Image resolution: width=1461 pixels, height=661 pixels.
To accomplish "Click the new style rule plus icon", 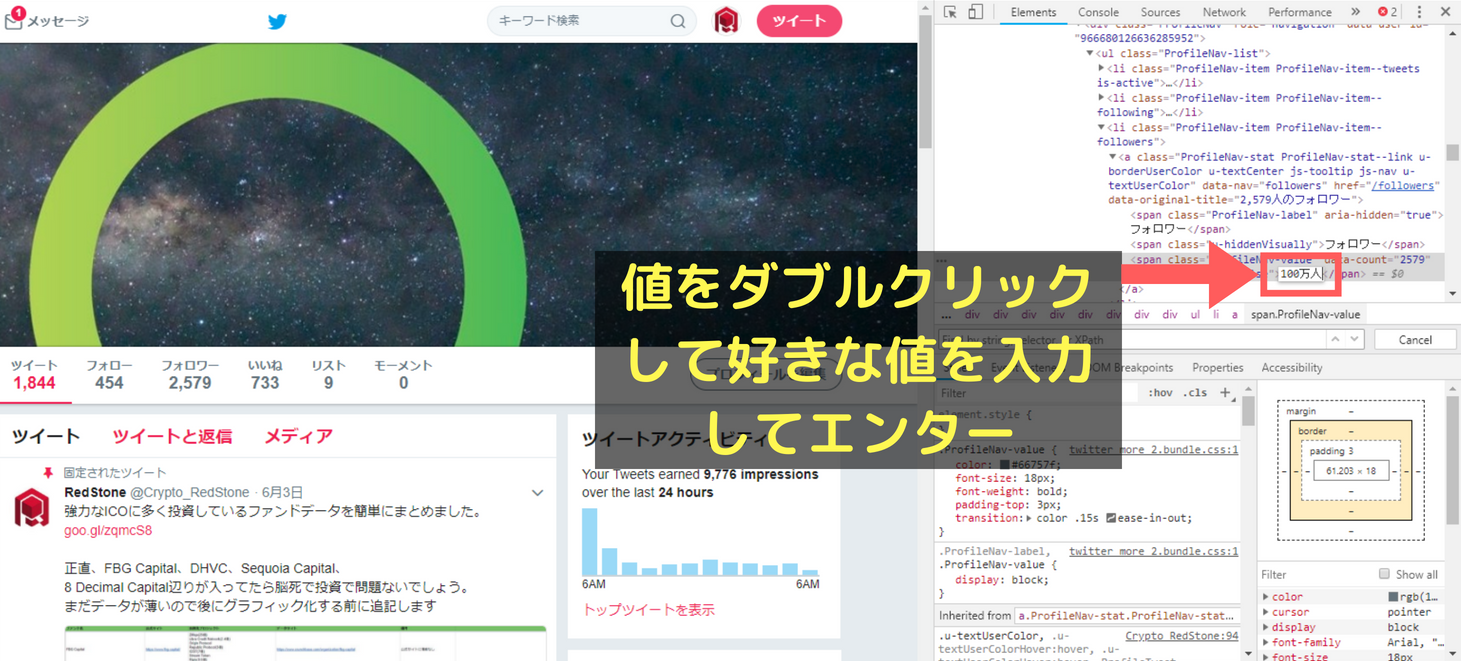I will click(x=1225, y=393).
